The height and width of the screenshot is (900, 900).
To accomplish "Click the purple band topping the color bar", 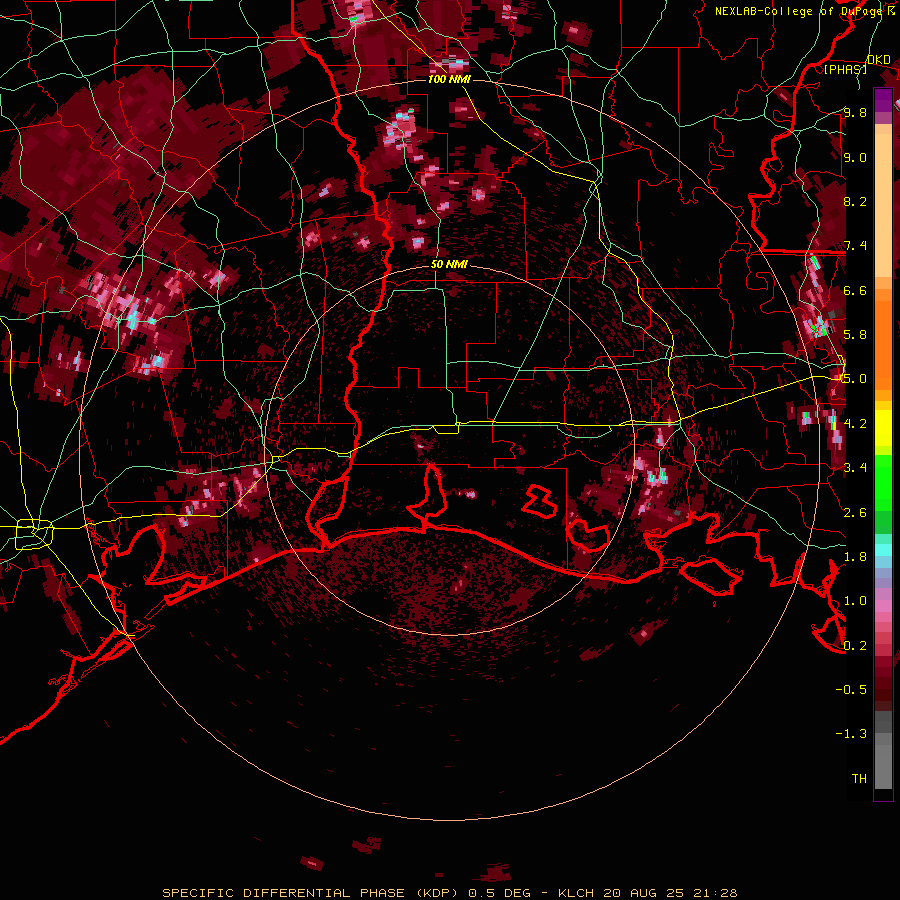I will pos(883,99).
